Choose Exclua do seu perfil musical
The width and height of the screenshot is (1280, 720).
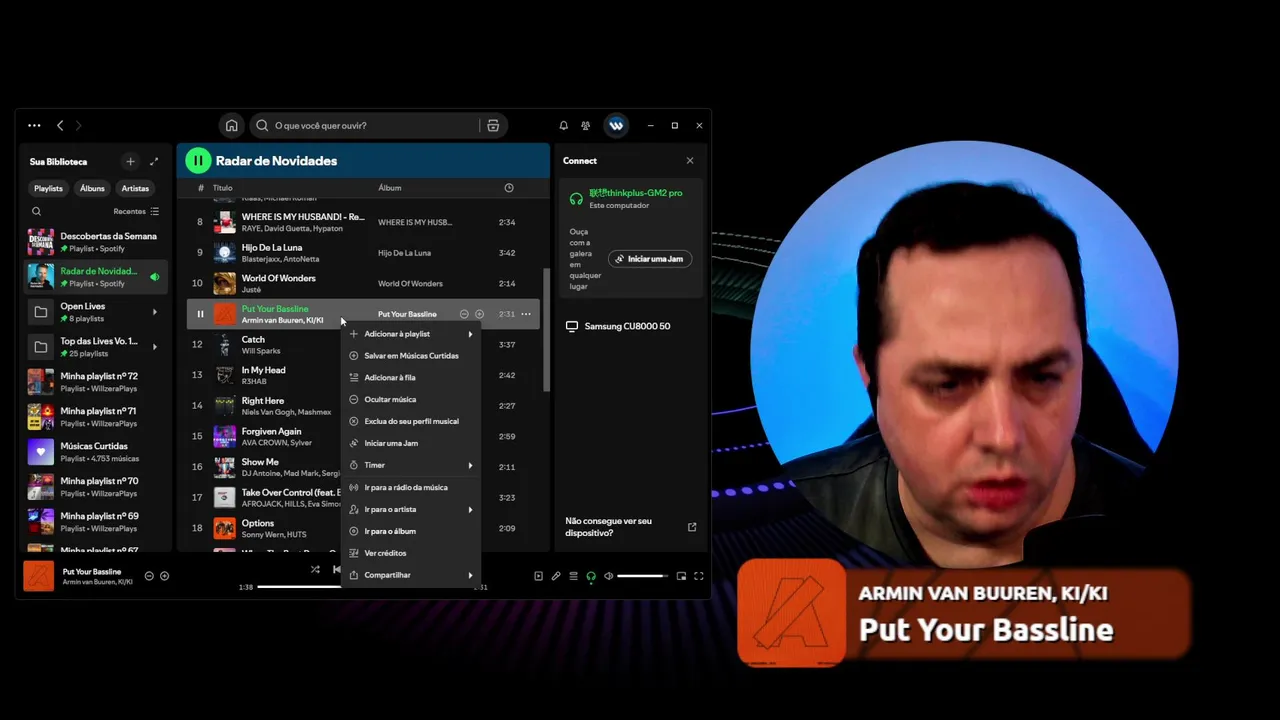(x=411, y=422)
